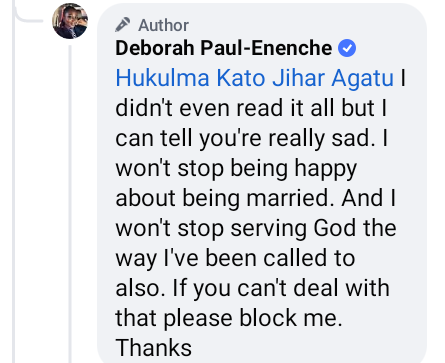Click the curved reply connector line
This screenshot has height=363, width=445.
click(29, 15)
